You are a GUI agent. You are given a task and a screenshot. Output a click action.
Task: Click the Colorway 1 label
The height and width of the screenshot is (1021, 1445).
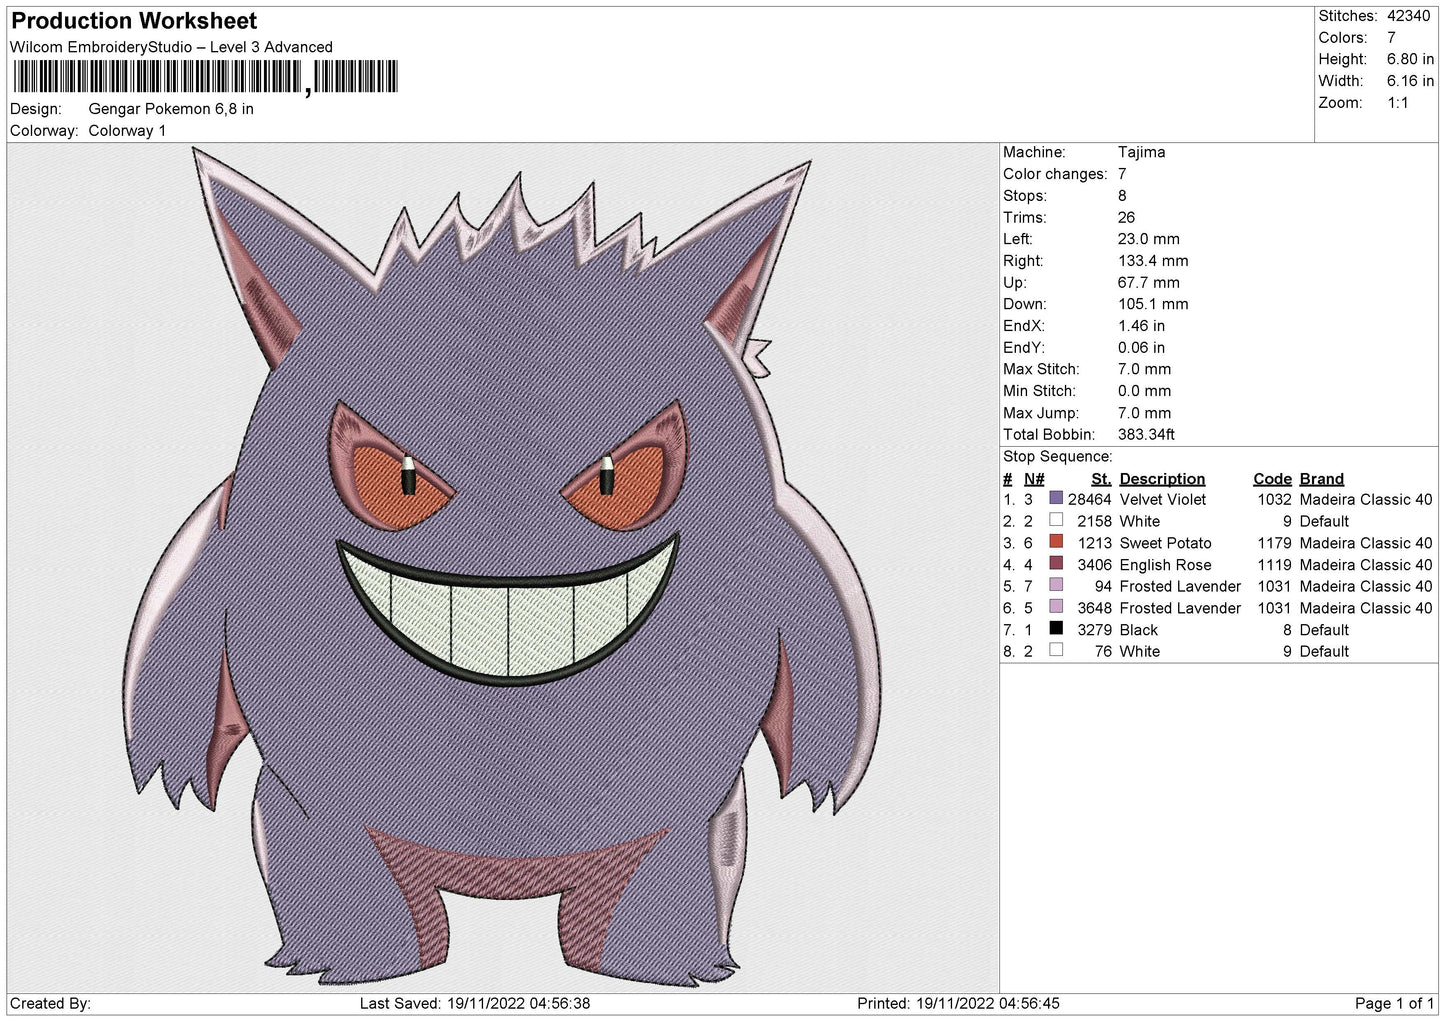pos(127,130)
